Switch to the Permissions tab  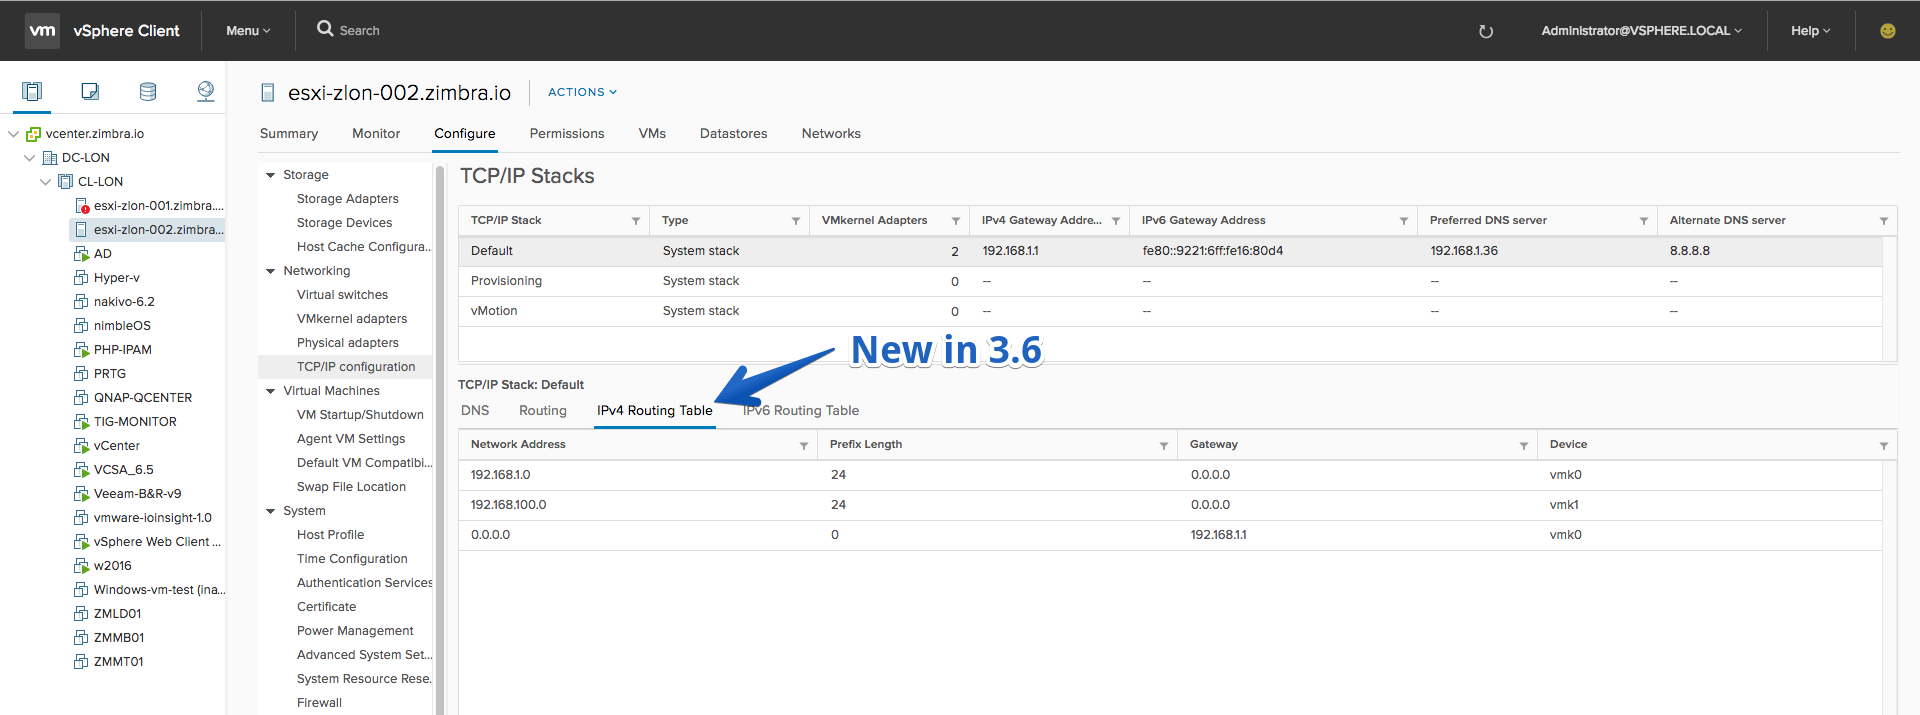[x=567, y=134]
